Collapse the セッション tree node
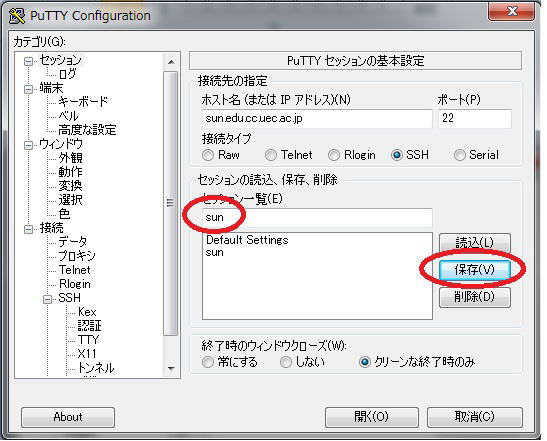547x441 pixels. (x=28, y=61)
